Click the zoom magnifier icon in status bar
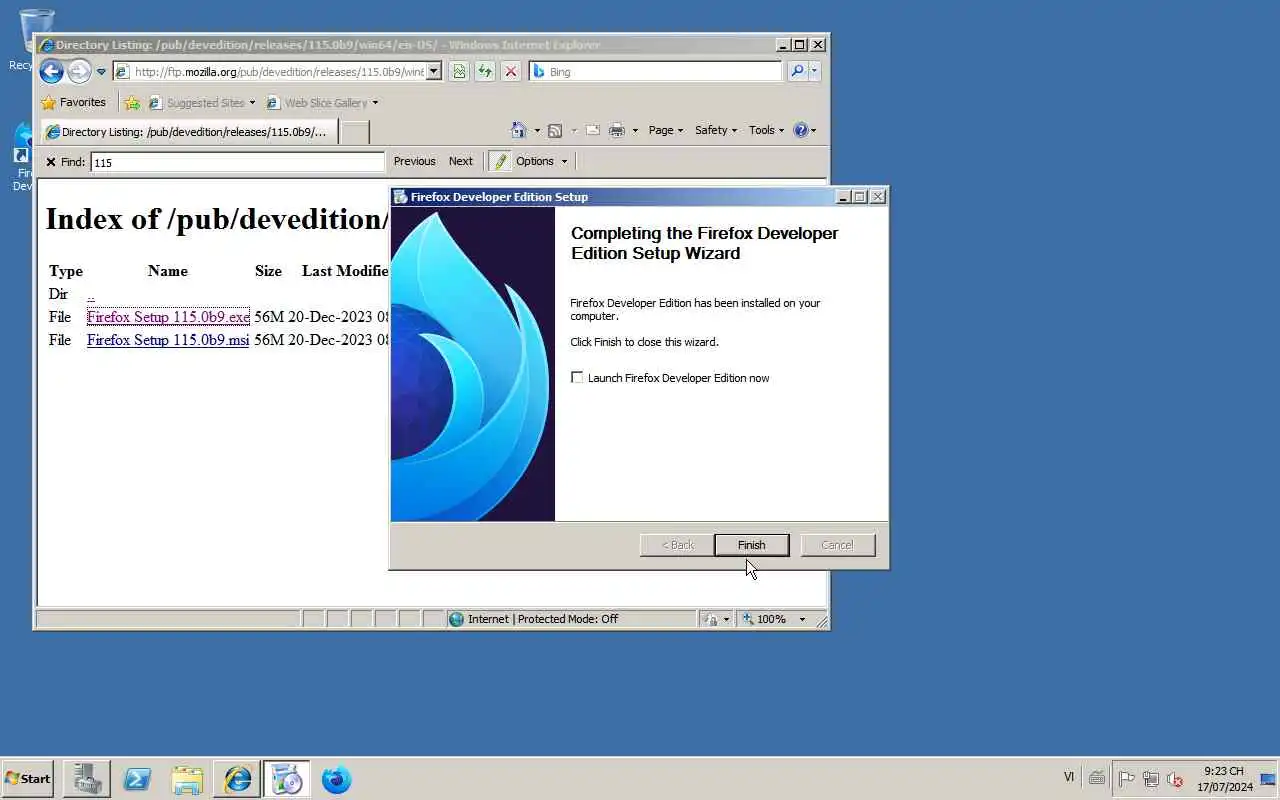1280x800 pixels. (x=747, y=619)
